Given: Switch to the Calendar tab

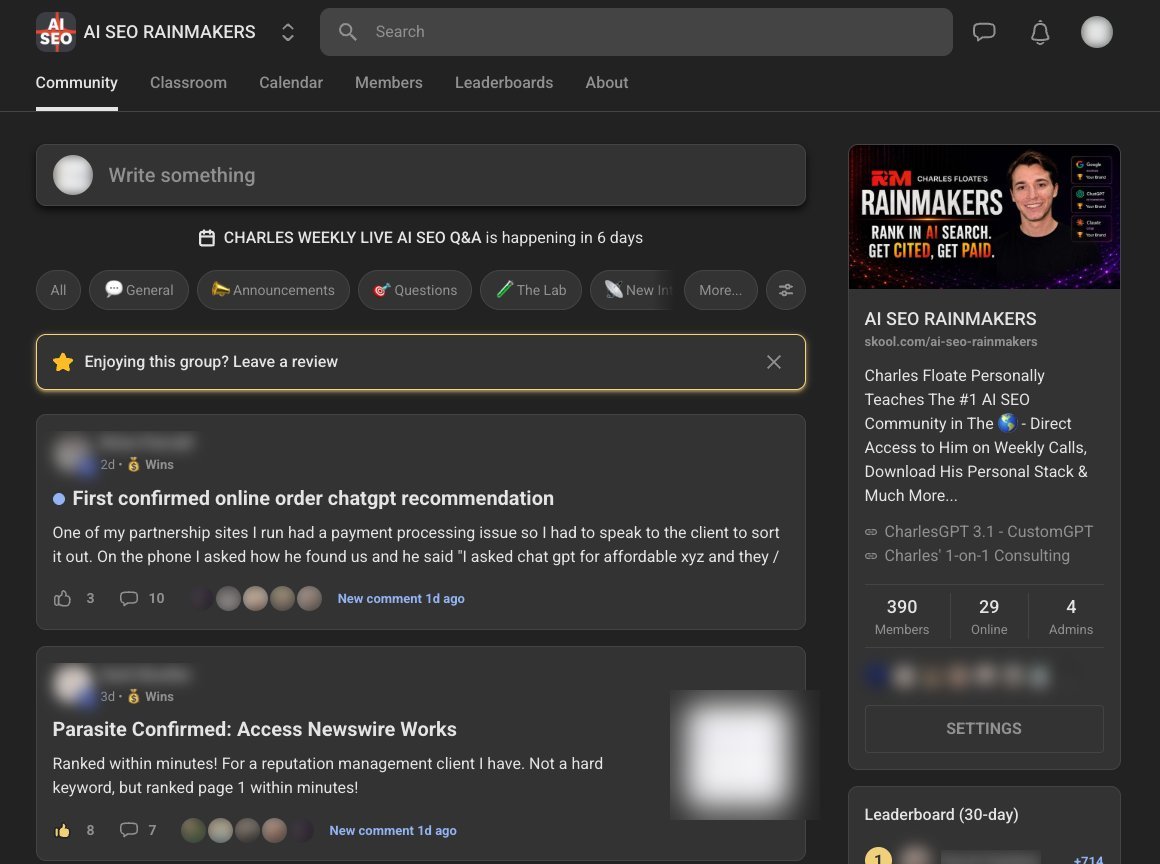Looking at the screenshot, I should tap(291, 83).
